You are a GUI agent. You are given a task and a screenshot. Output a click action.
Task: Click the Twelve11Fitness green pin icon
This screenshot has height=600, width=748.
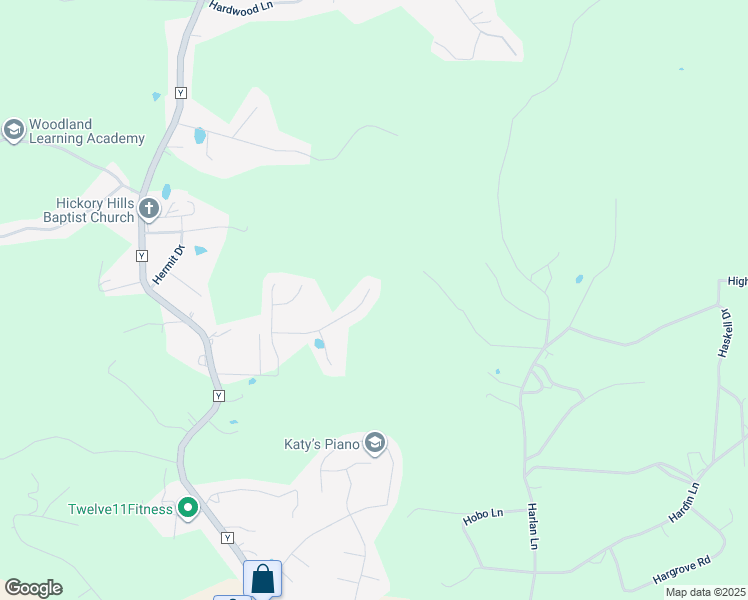188,508
